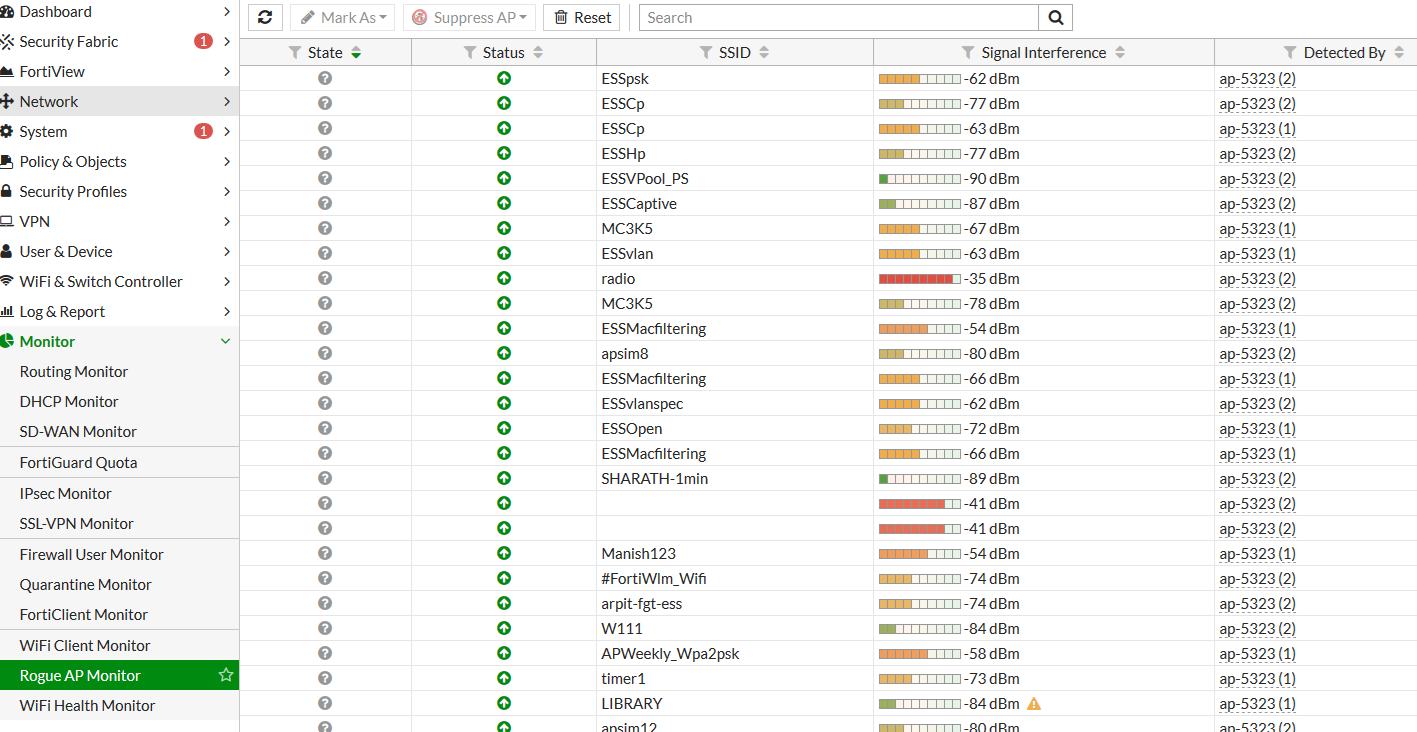
Task: Open the Mark As dropdown
Action: [x=343, y=17]
